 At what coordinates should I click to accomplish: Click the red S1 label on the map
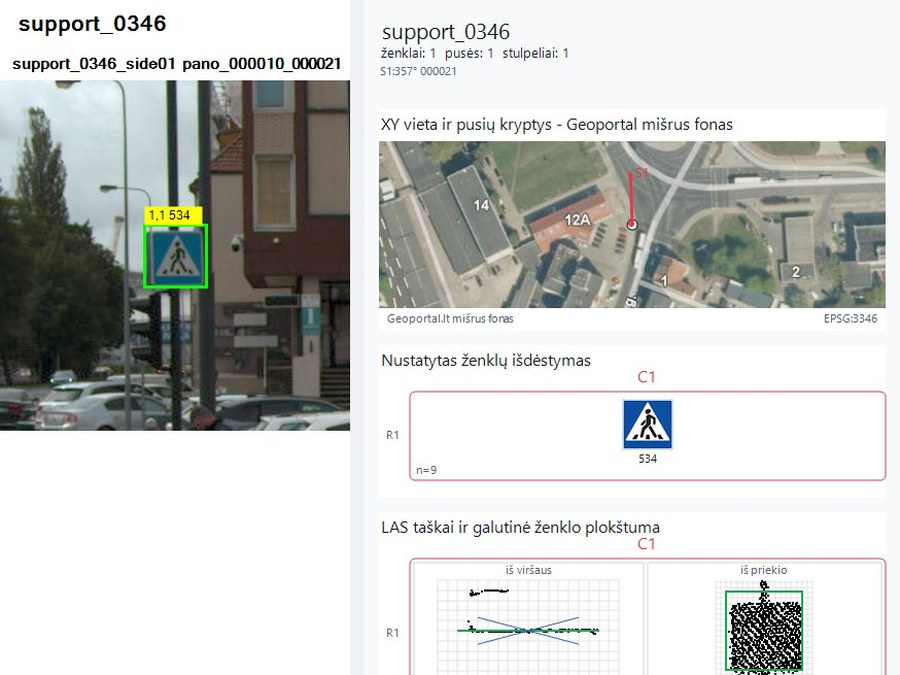point(641,173)
